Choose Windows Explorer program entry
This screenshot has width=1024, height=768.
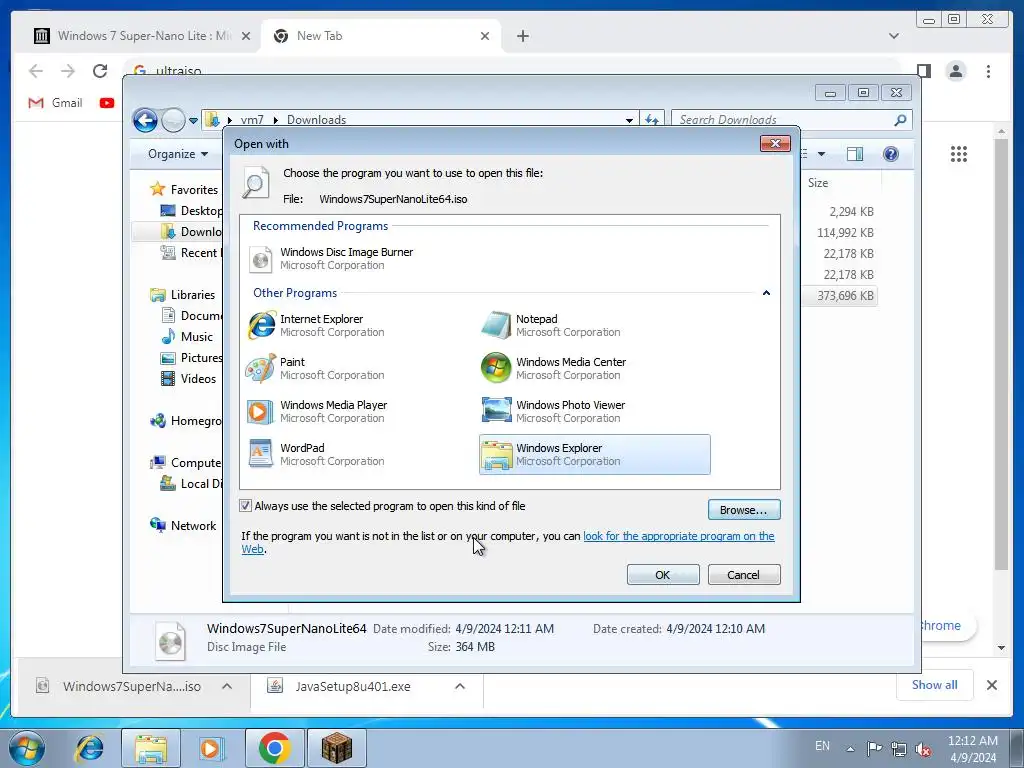click(x=594, y=455)
